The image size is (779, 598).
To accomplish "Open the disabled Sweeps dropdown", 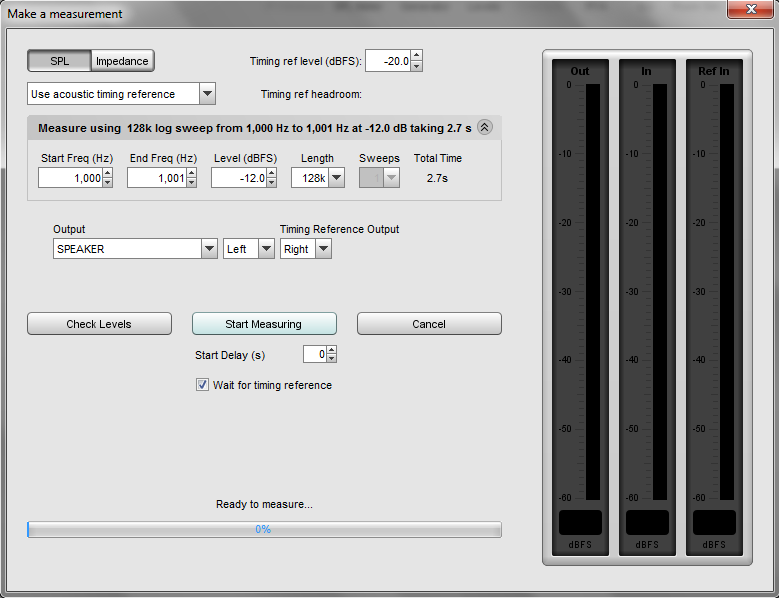I will pos(391,178).
